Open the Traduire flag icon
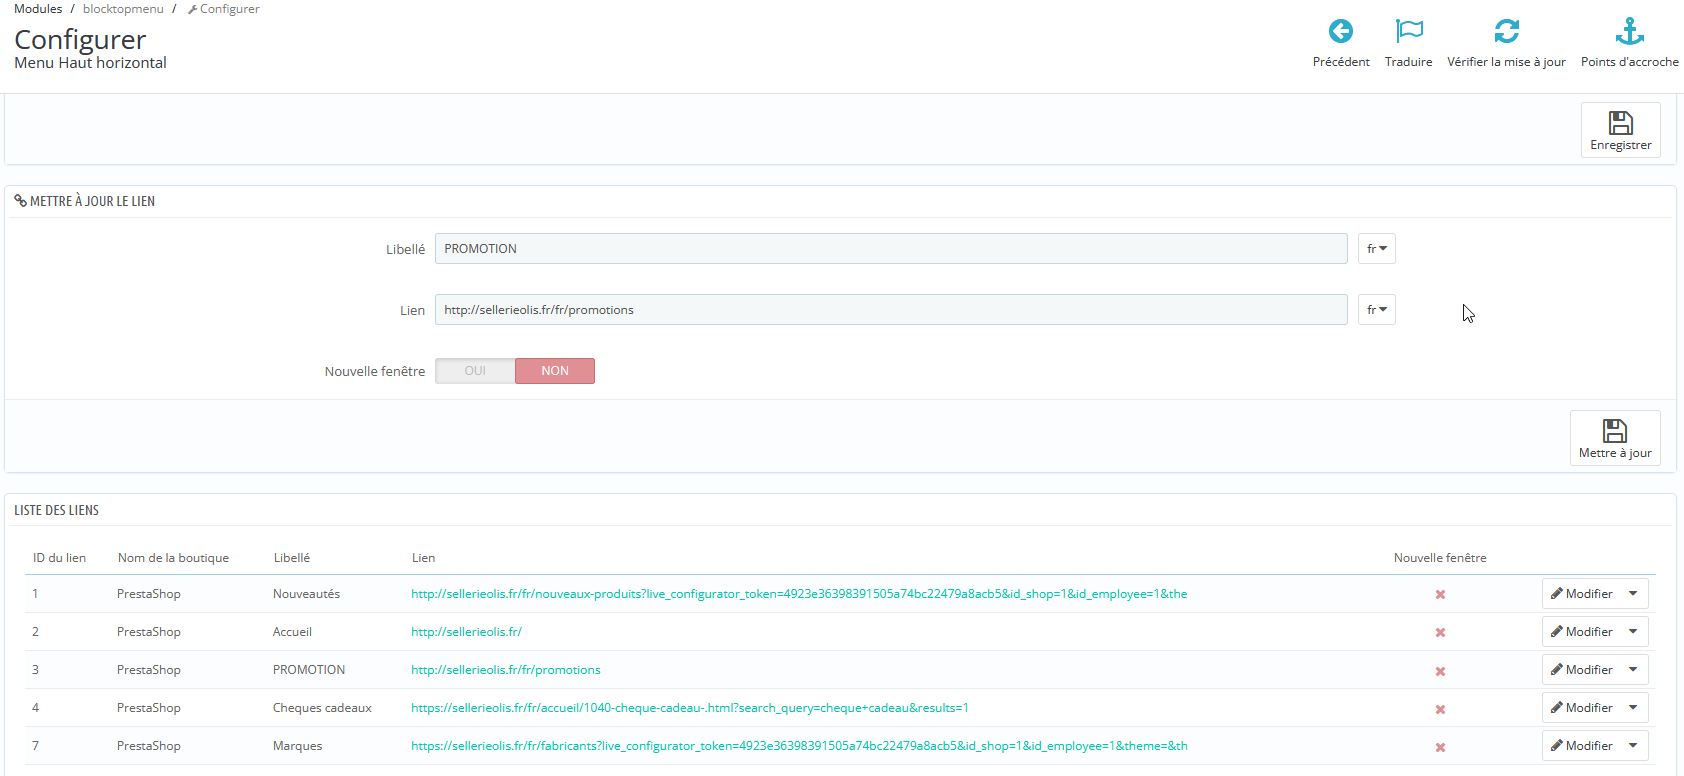Screen dimensions: 1684x776 1409,31
